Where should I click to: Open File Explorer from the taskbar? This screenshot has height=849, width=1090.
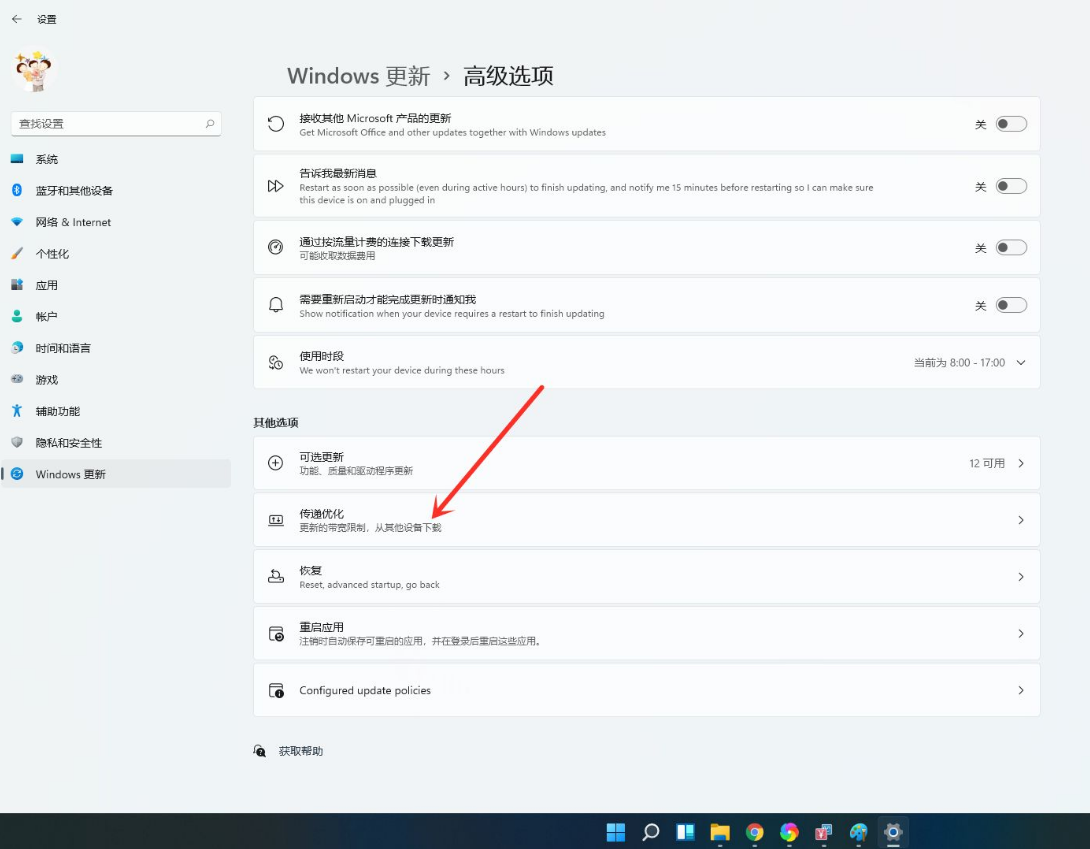[720, 832]
